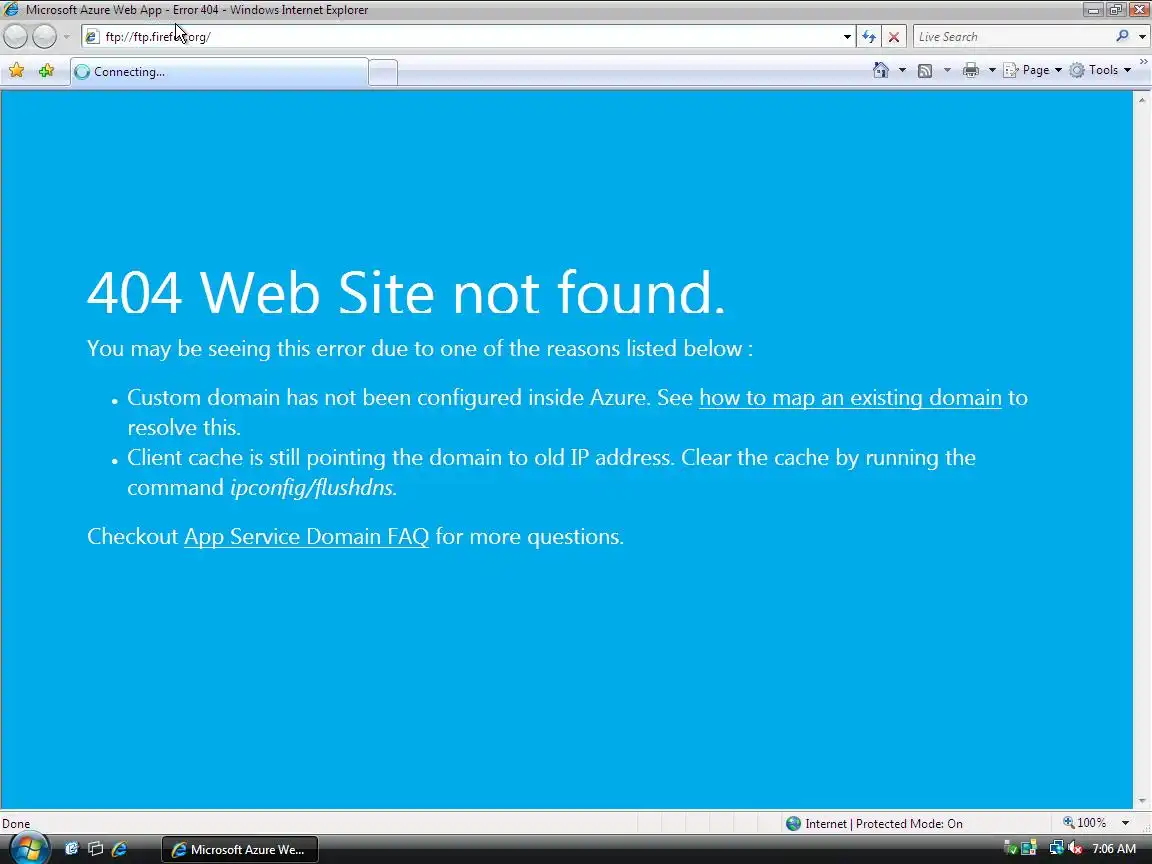Click the Switch between windows Quick Launch icon

tap(96, 849)
